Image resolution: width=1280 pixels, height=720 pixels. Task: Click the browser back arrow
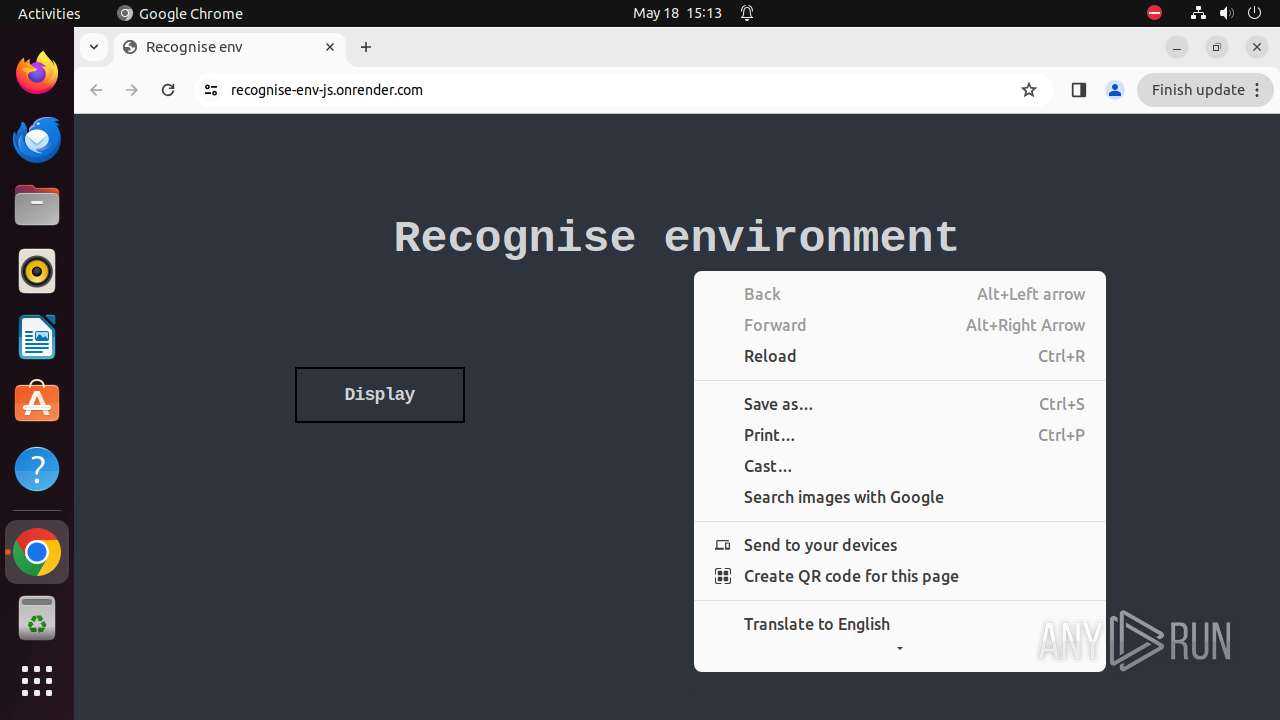[96, 90]
